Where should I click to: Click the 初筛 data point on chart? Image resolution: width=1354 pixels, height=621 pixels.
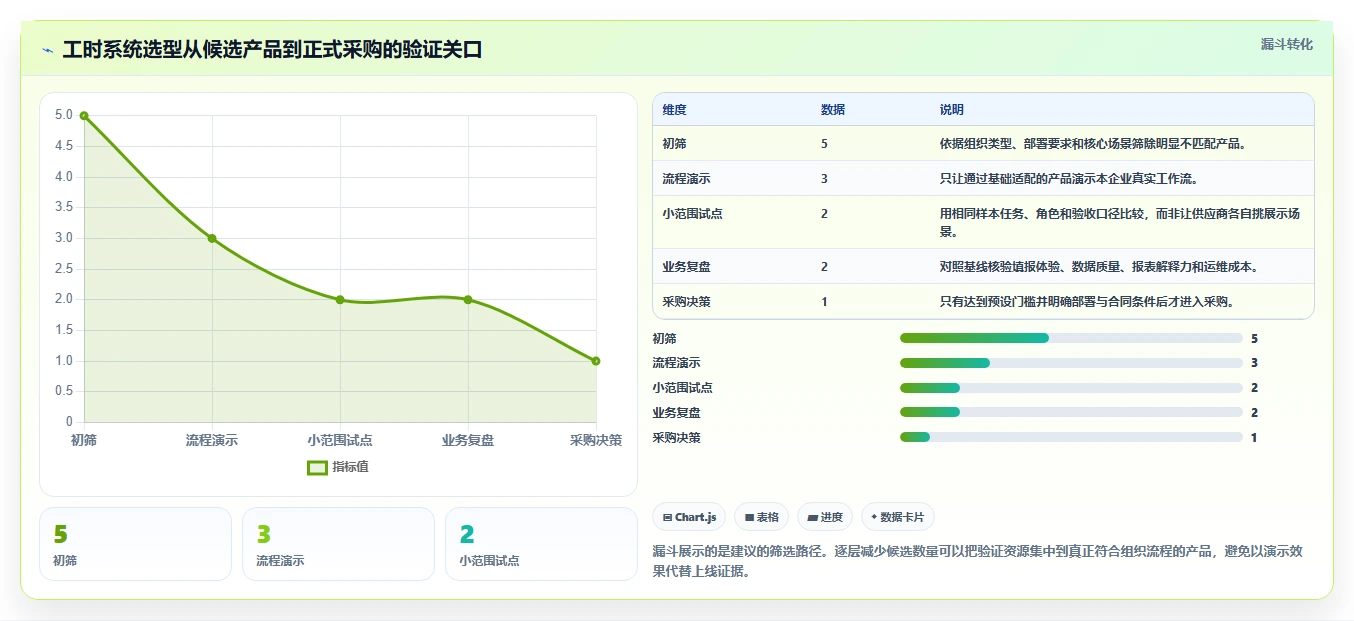point(84,116)
